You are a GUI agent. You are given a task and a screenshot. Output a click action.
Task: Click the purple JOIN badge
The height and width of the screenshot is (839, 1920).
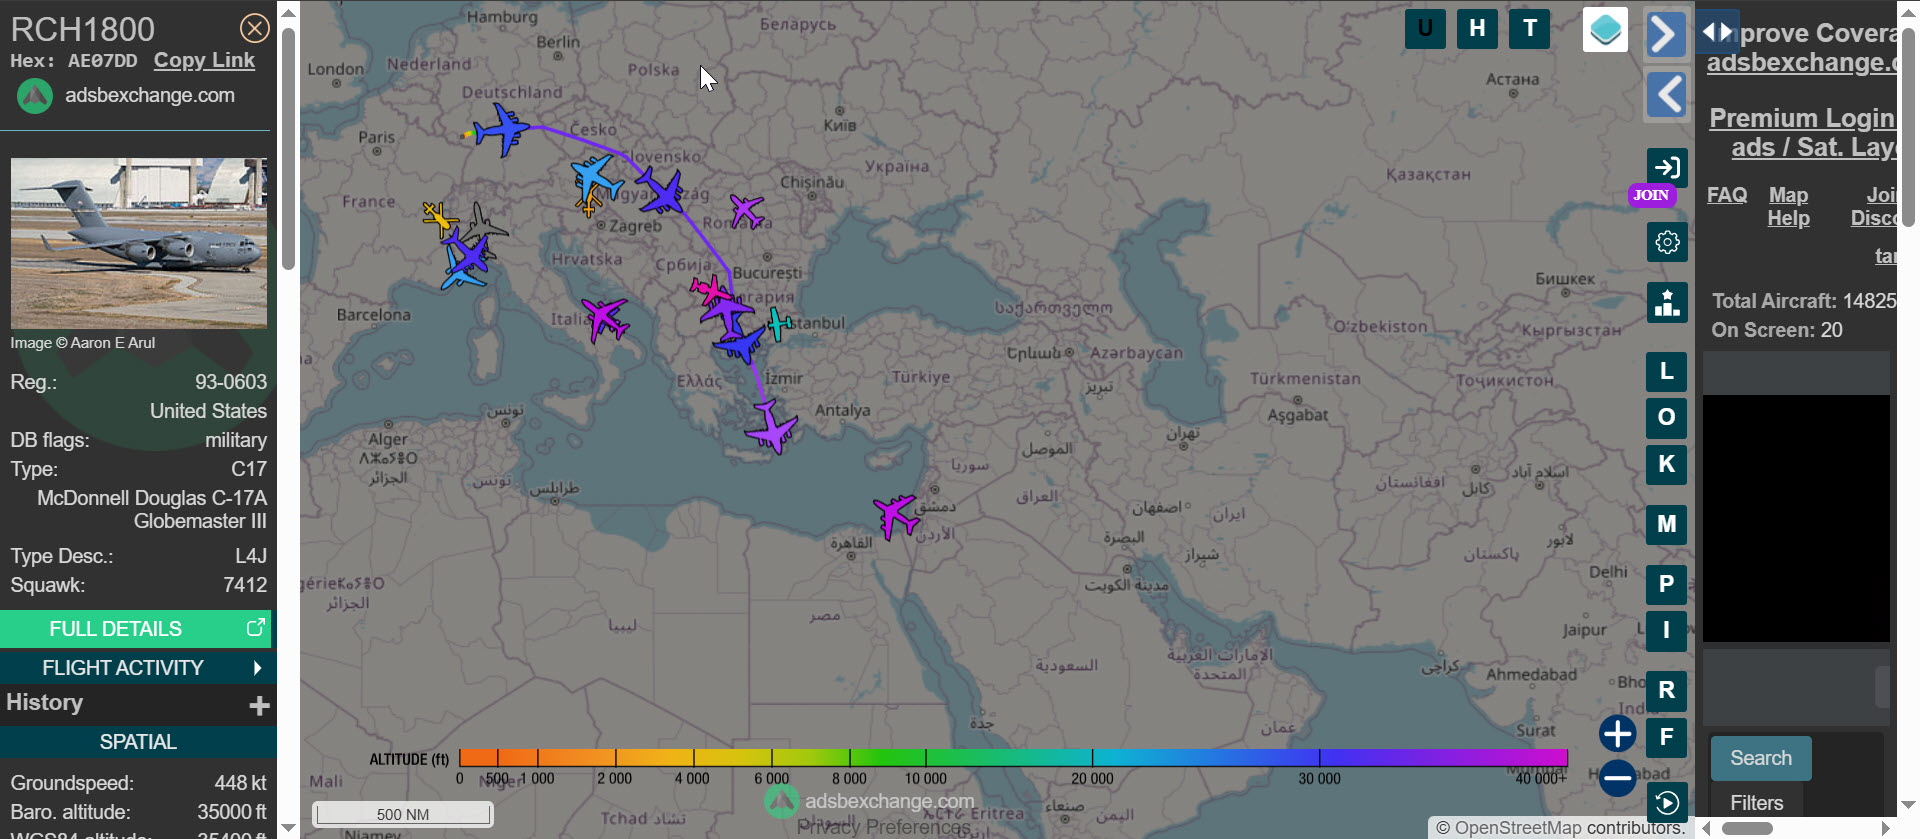tap(1651, 195)
